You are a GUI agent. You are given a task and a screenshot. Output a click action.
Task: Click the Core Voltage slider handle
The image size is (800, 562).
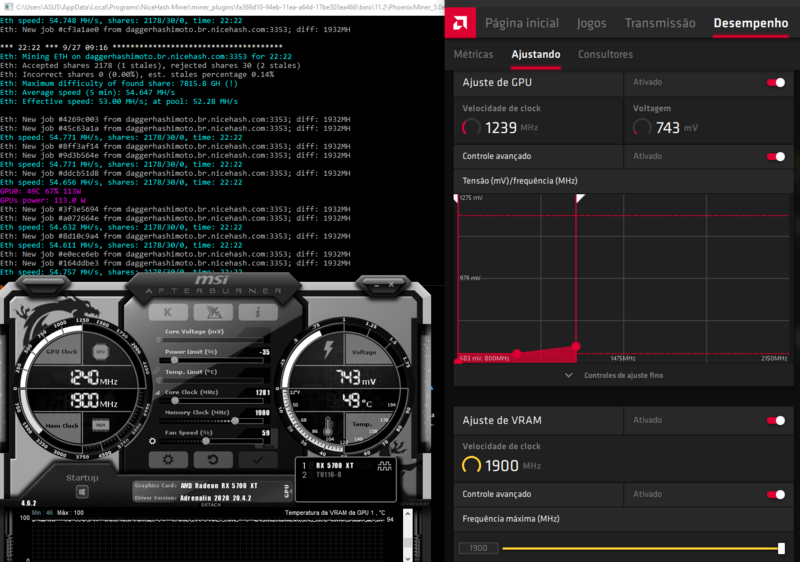160,340
